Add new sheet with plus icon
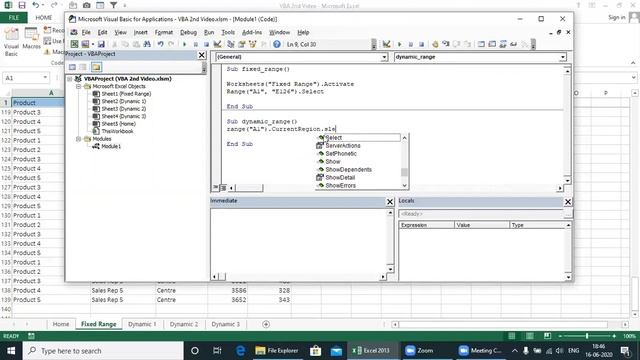640x360 pixels. pyautogui.click(x=266, y=324)
